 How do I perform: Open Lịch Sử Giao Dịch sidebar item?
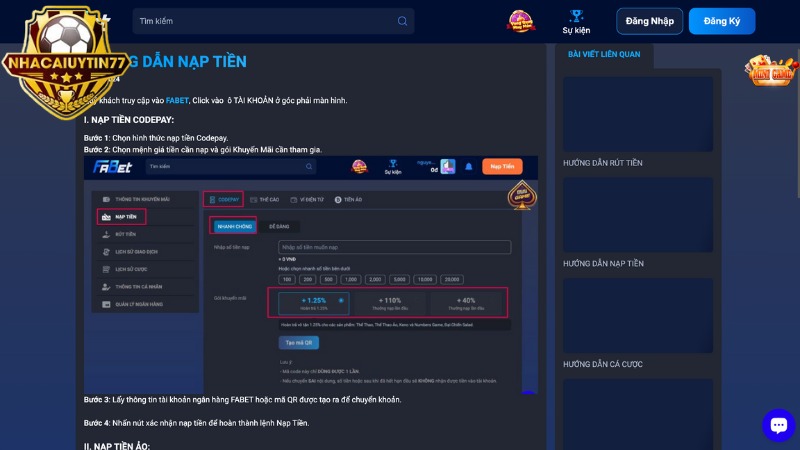145,252
